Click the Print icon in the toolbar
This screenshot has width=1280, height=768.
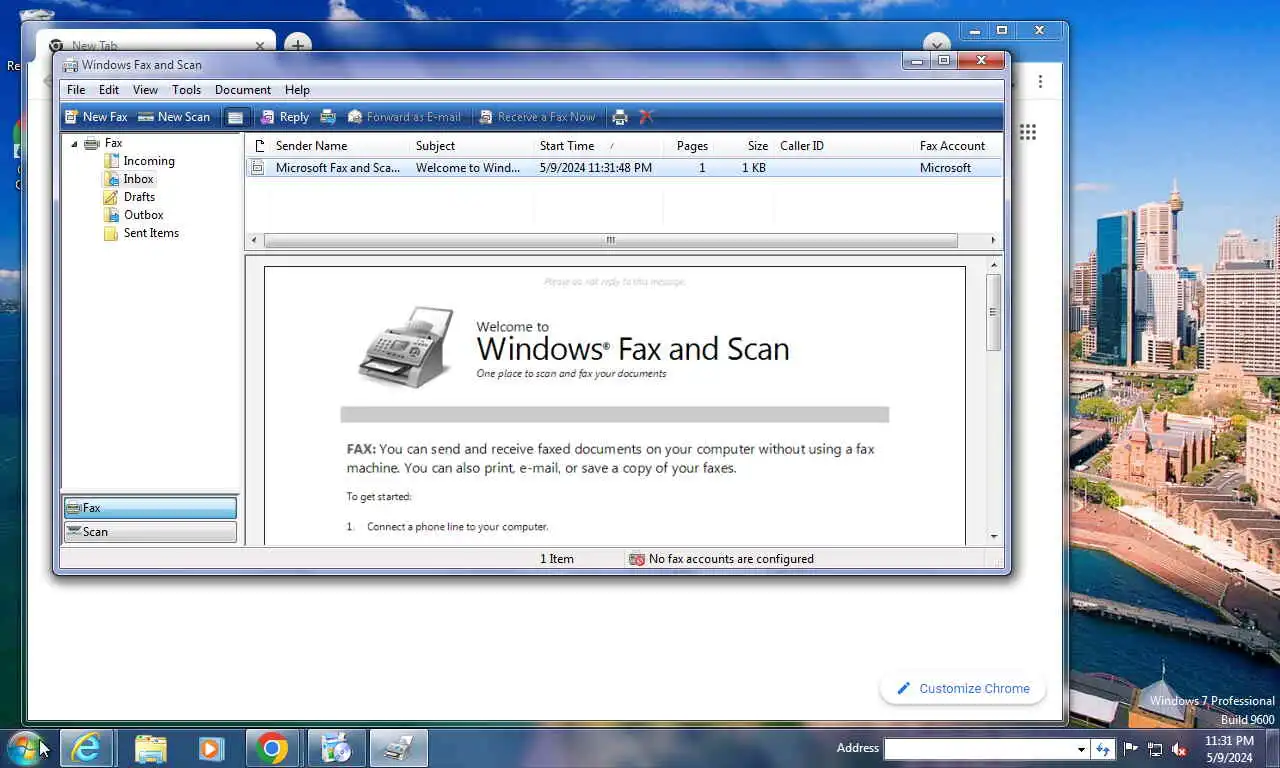(x=620, y=117)
